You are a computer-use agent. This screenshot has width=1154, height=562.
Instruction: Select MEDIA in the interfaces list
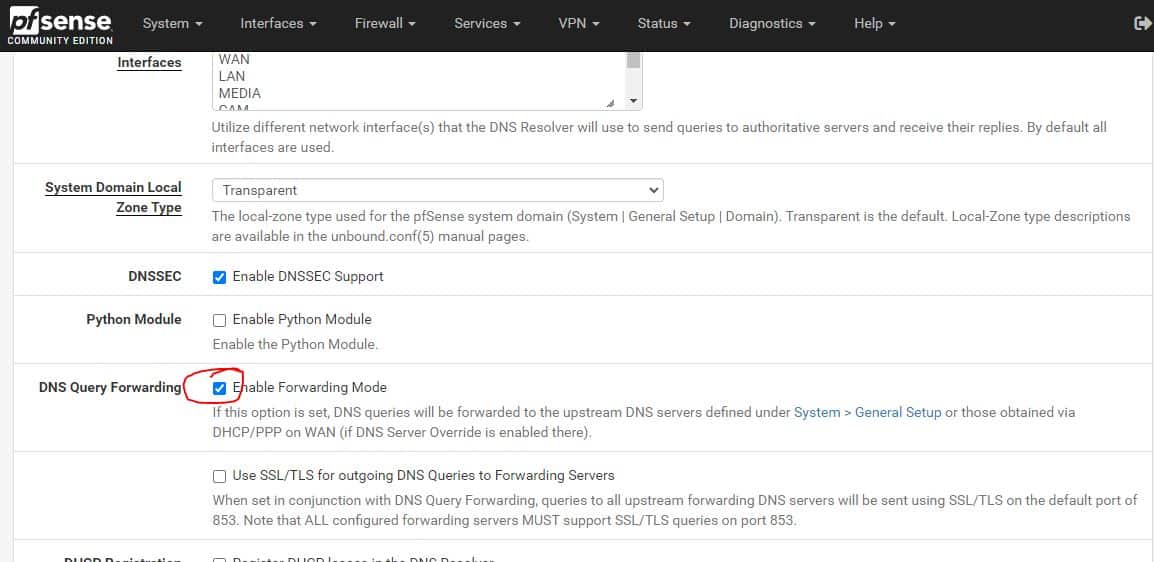tap(240, 93)
